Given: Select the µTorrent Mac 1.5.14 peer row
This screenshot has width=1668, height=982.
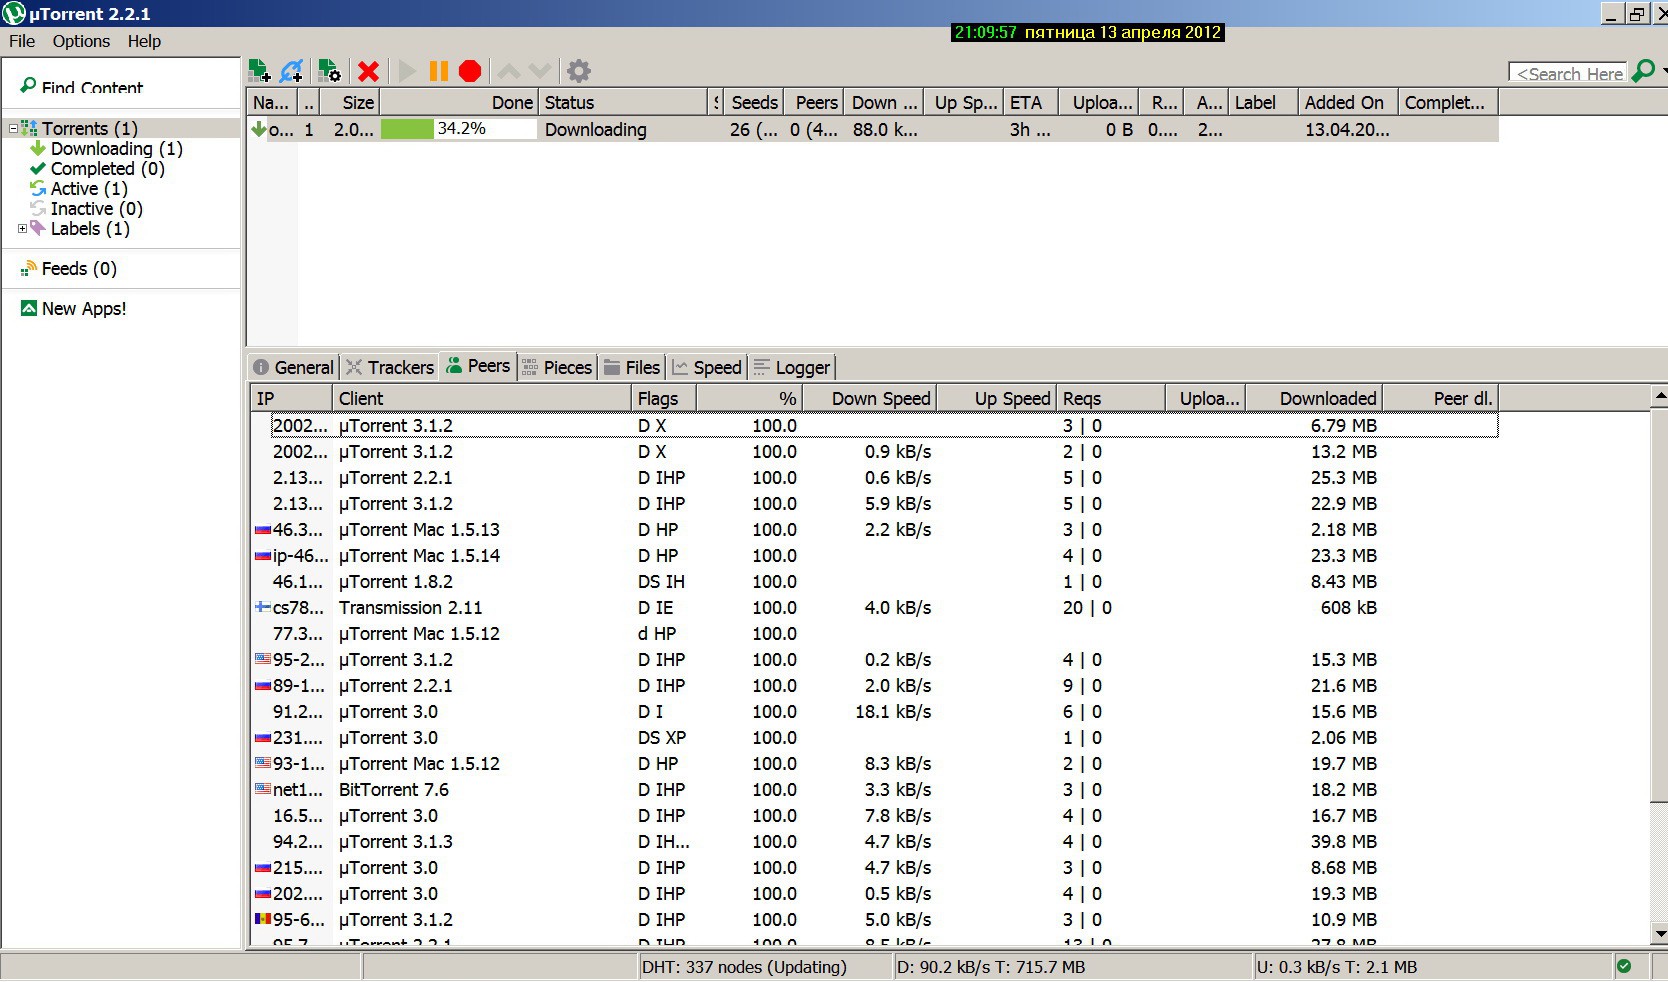Looking at the screenshot, I should 874,555.
